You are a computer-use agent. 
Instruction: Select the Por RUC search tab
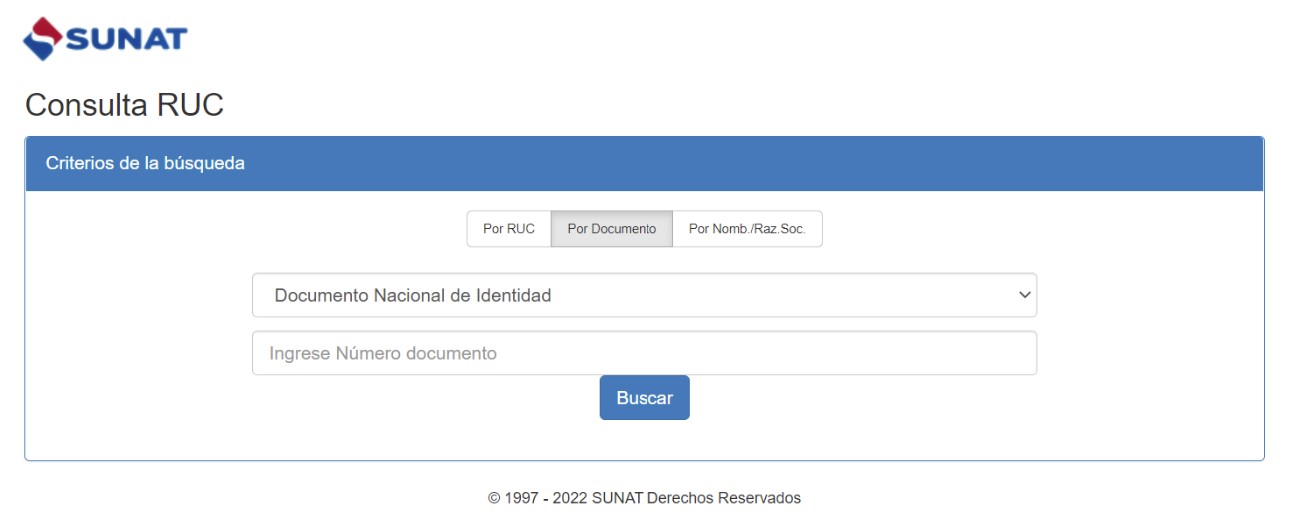[x=509, y=229]
